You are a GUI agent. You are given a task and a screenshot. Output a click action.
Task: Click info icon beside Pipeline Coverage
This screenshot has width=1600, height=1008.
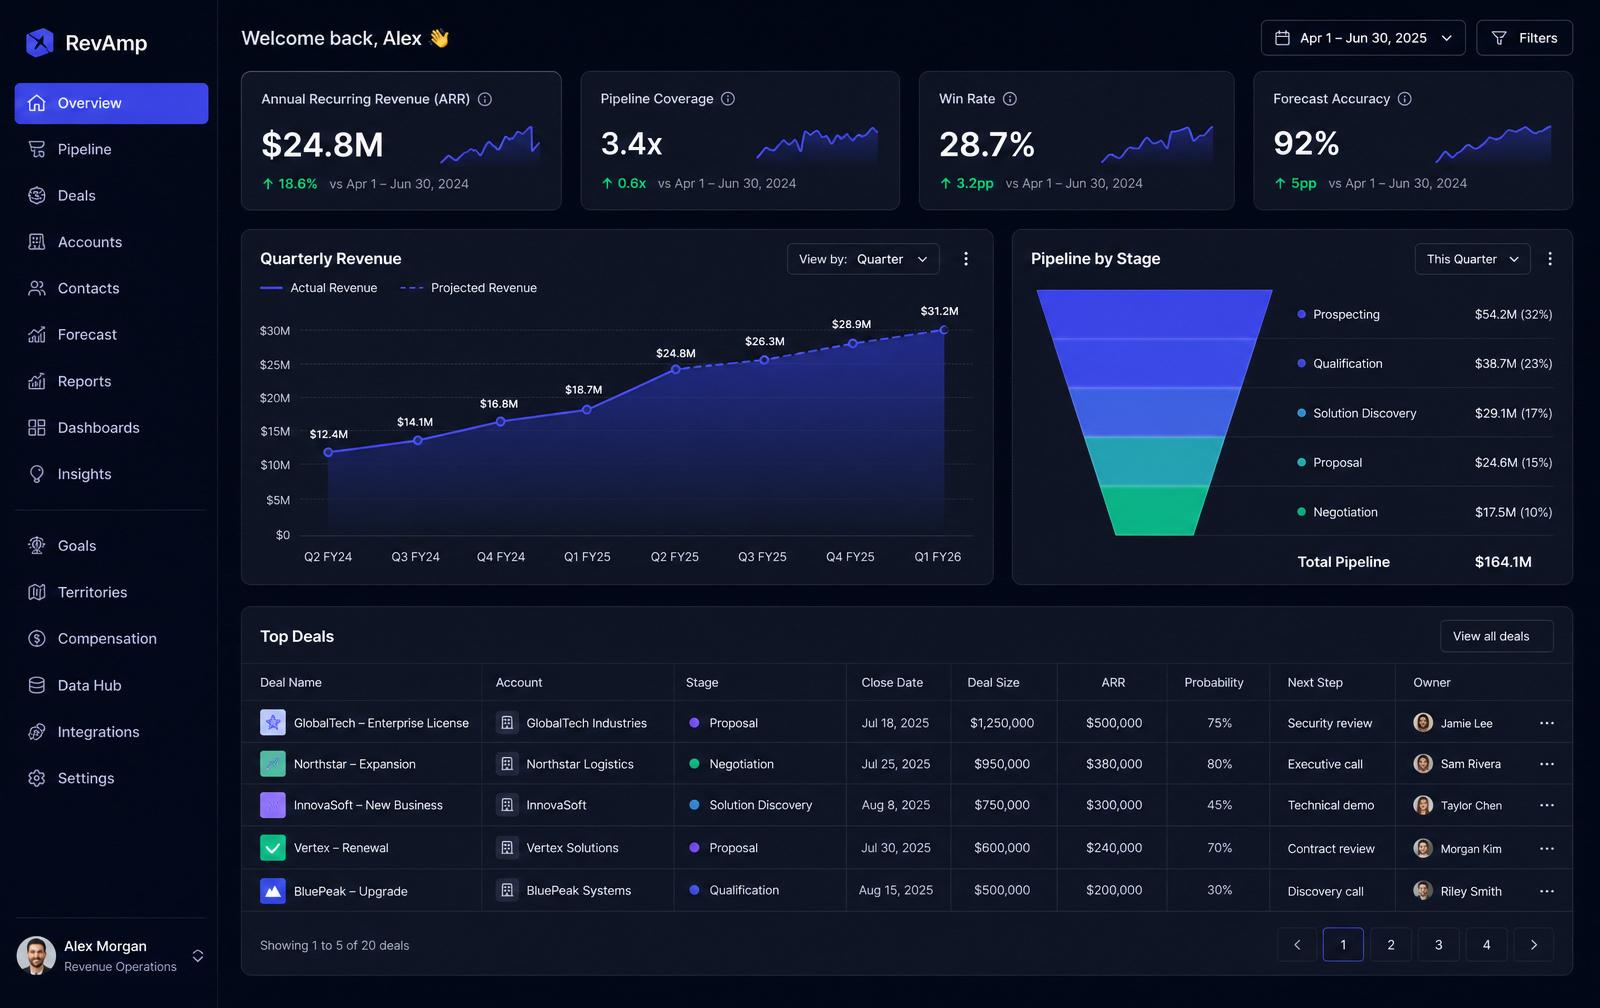pyautogui.click(x=728, y=99)
